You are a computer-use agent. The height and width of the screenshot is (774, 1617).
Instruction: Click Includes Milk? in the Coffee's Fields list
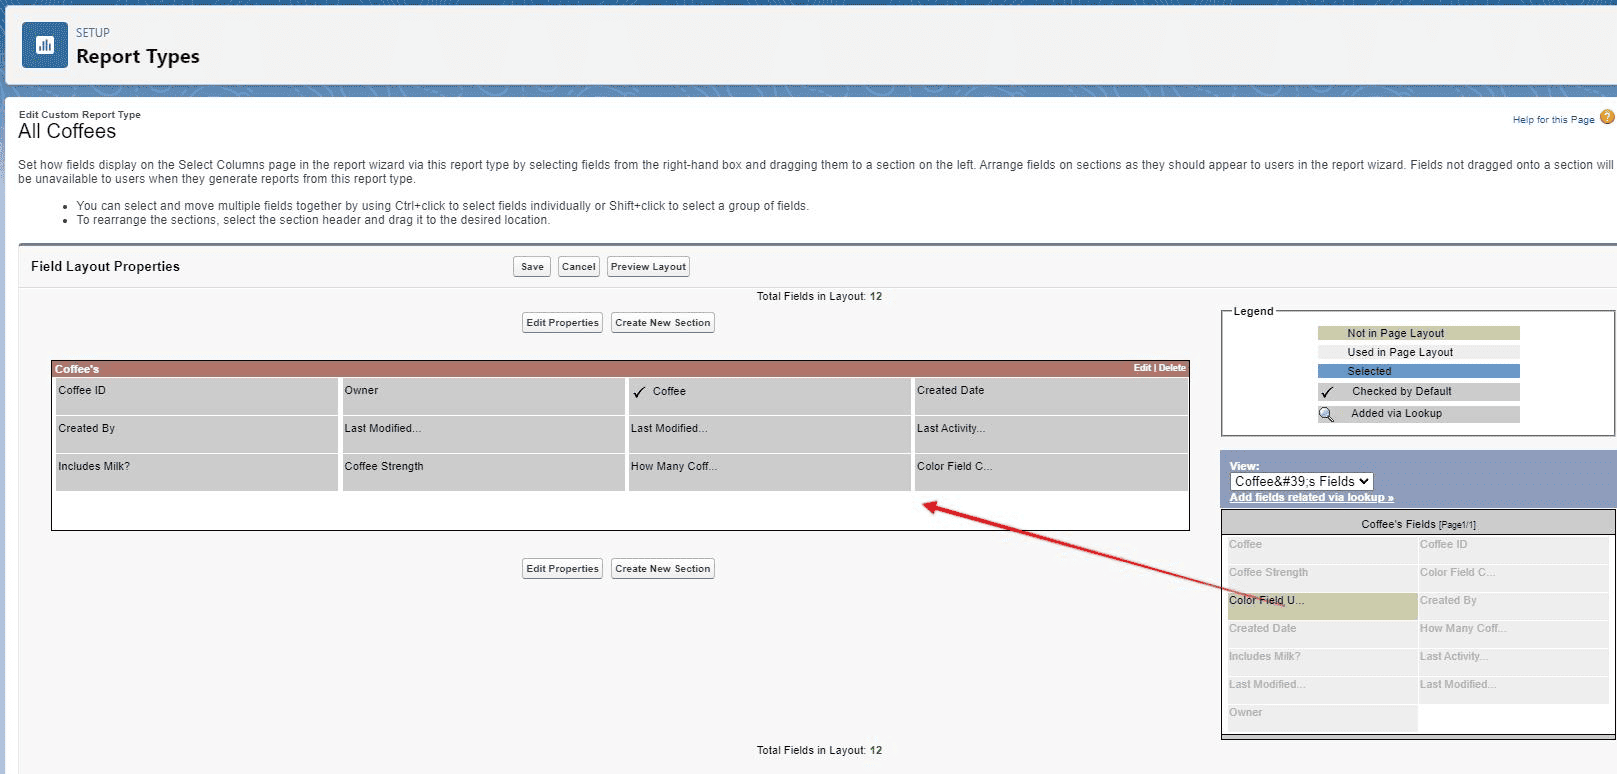coord(1321,662)
